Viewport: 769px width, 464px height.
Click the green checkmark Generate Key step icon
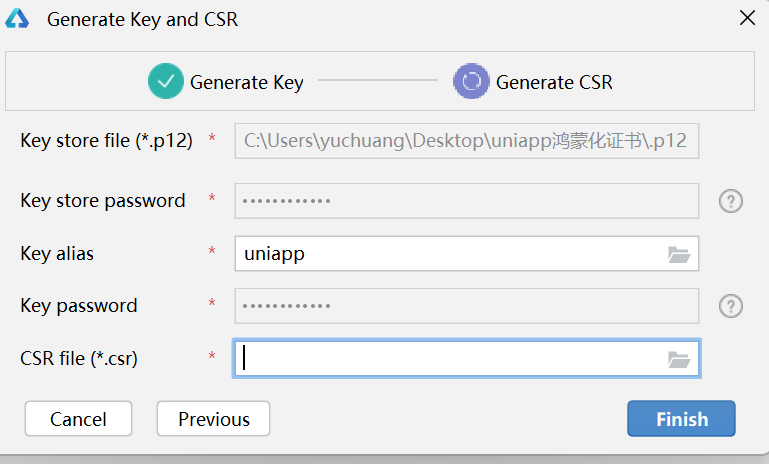coord(166,81)
